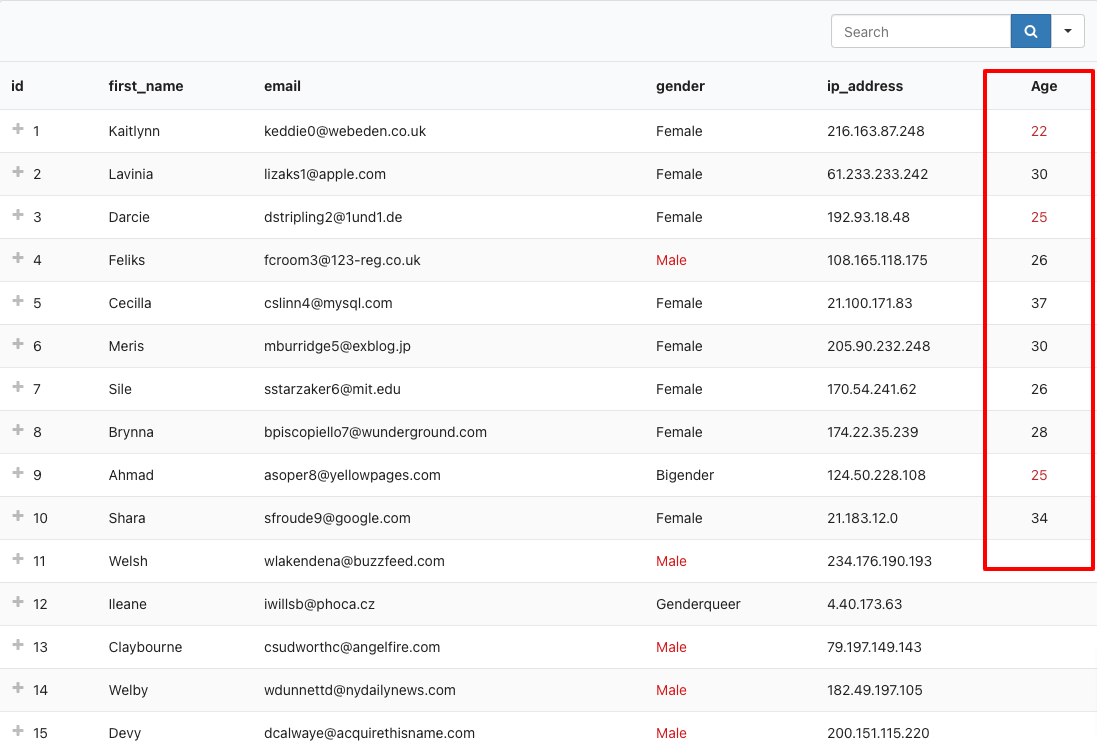The image size is (1097, 754).
Task: Click plus icon beside row 13 Claybourne
Action: tap(17, 646)
